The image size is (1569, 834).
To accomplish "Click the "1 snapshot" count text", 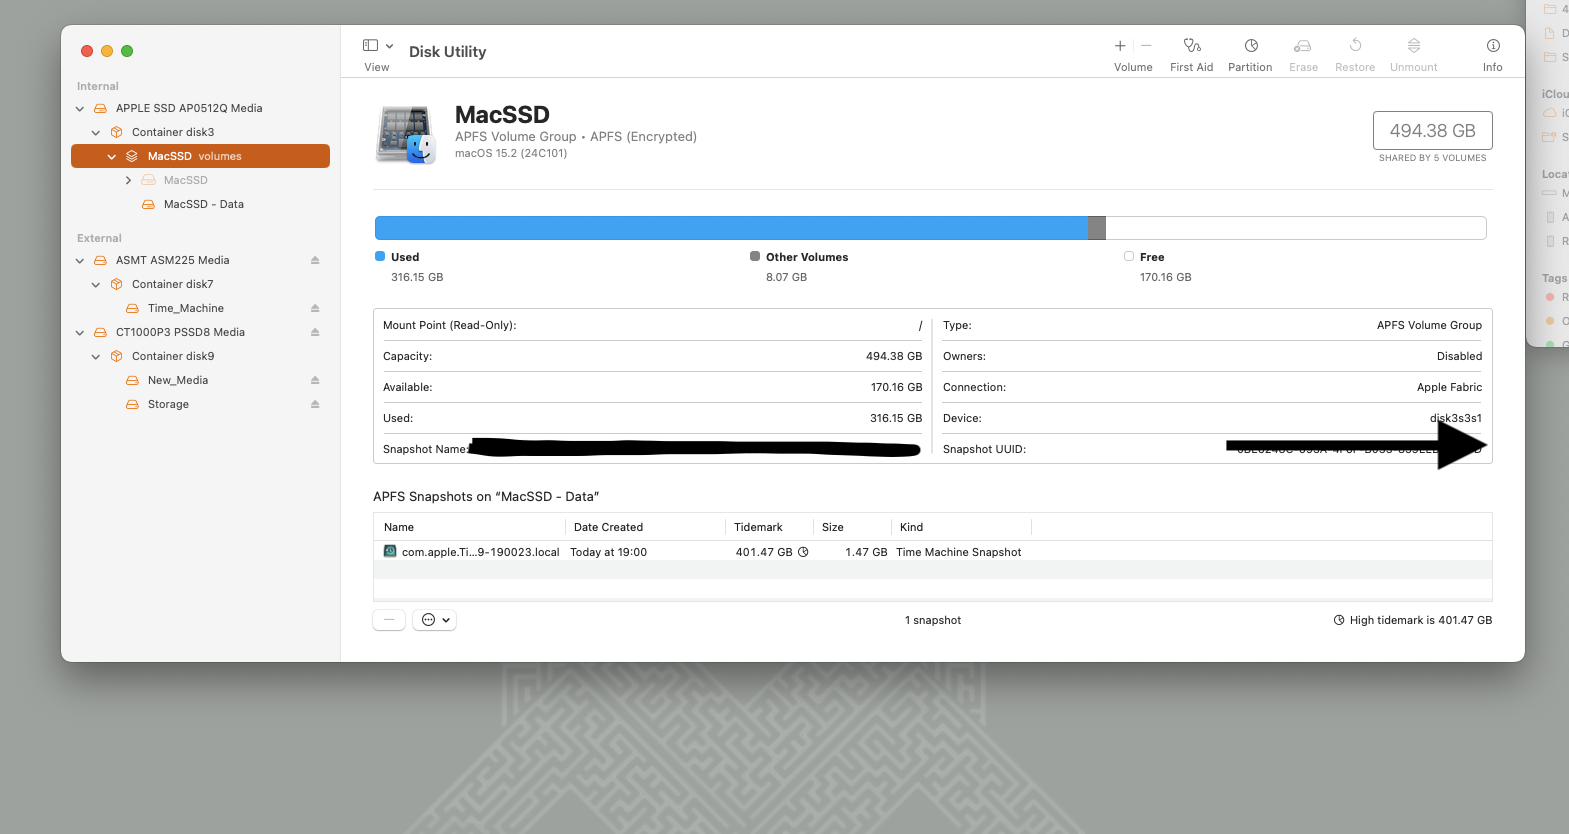I will click(933, 620).
